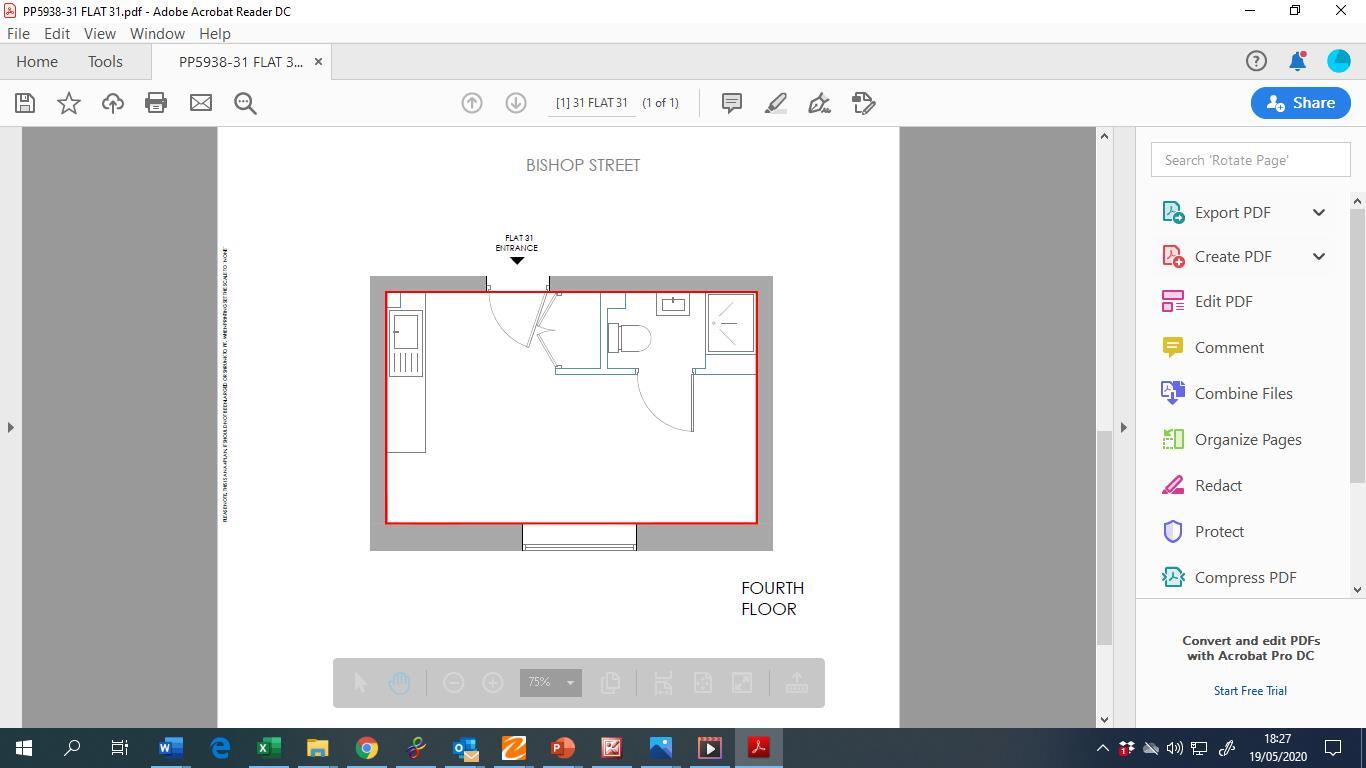
Task: Click the Save file icon
Action: [x=25, y=103]
